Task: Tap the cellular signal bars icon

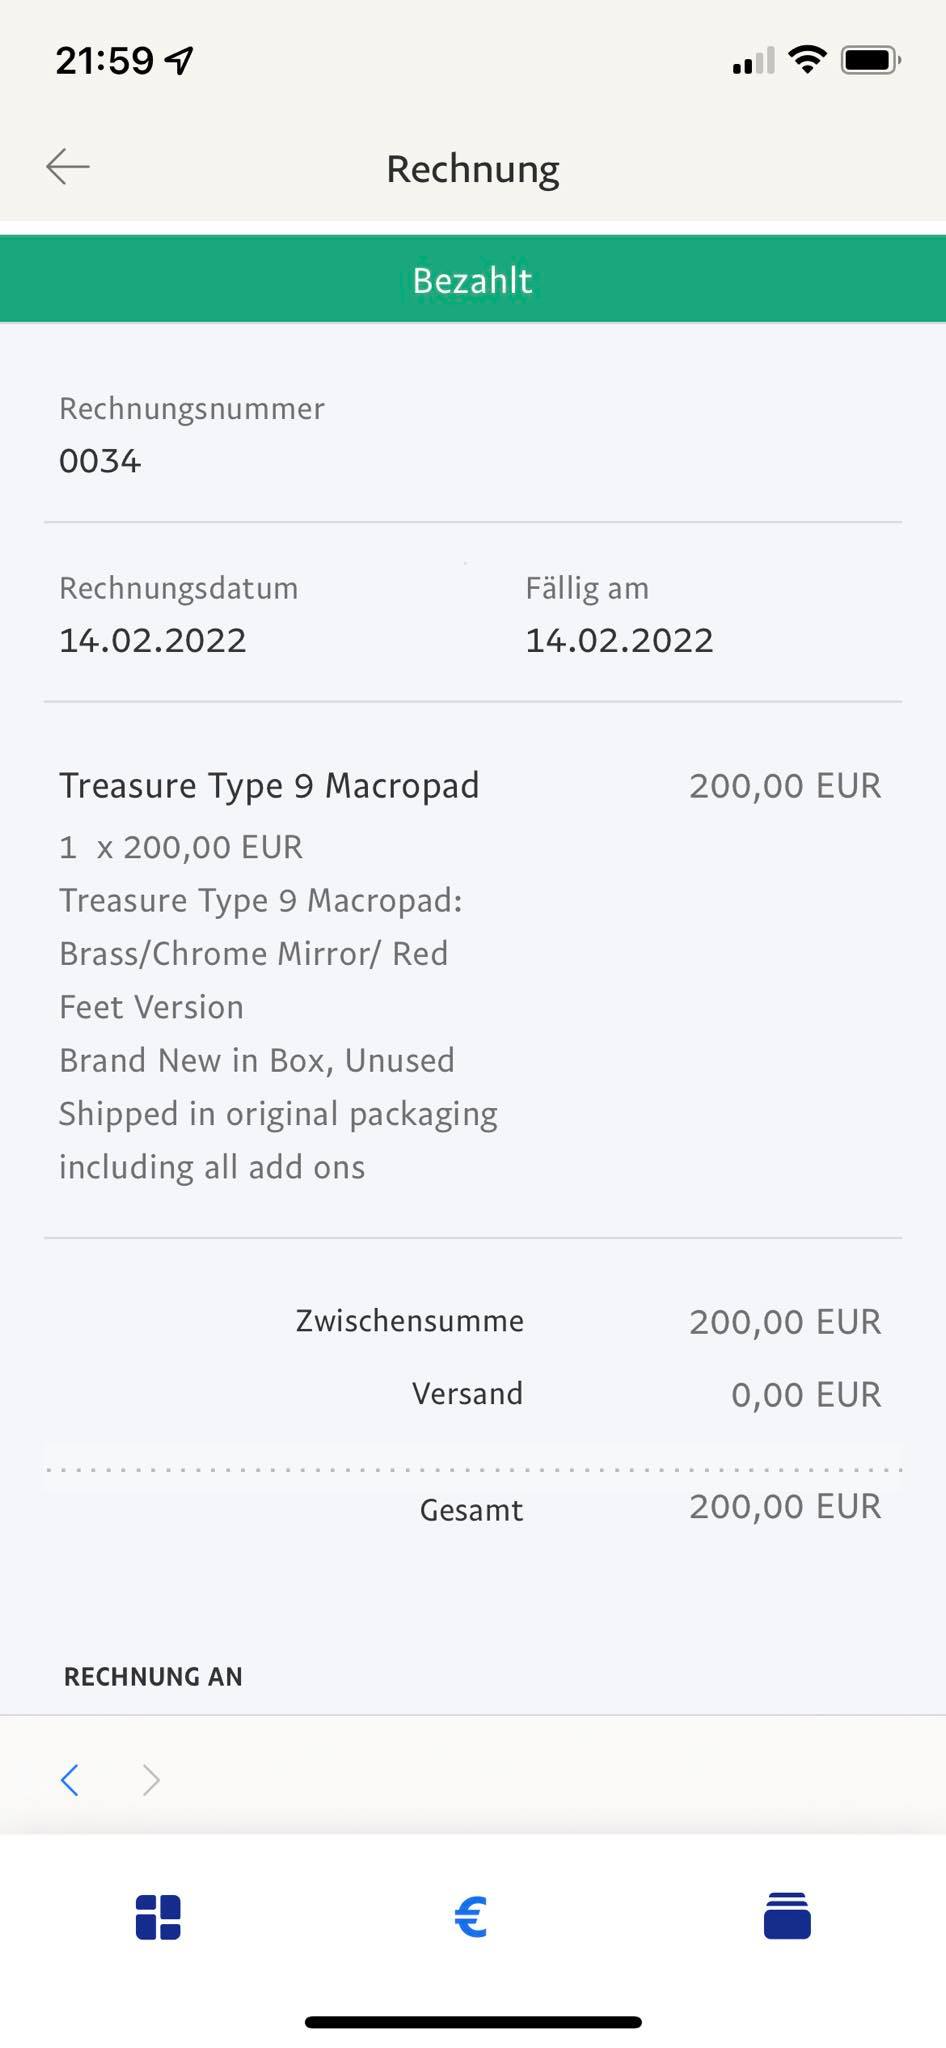Action: (x=753, y=62)
